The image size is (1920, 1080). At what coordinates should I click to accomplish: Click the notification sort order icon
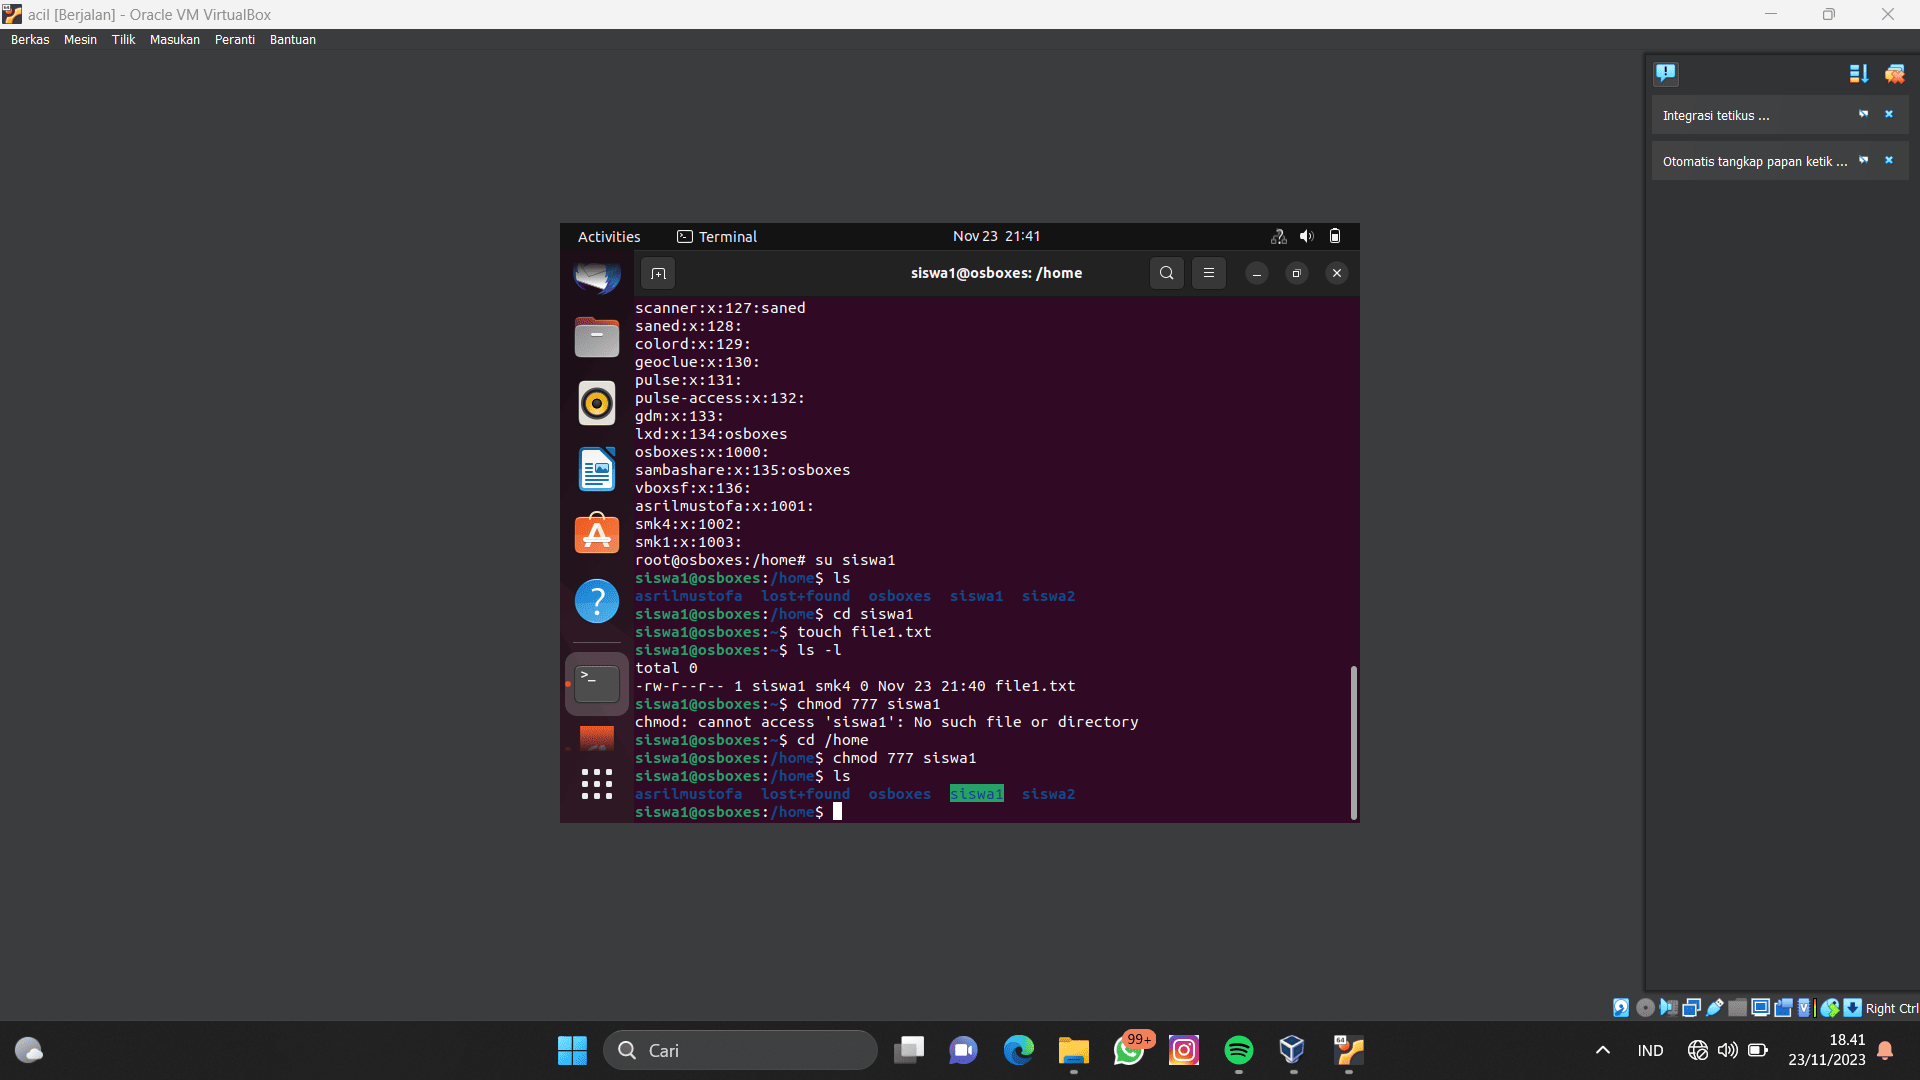pyautogui.click(x=1859, y=73)
